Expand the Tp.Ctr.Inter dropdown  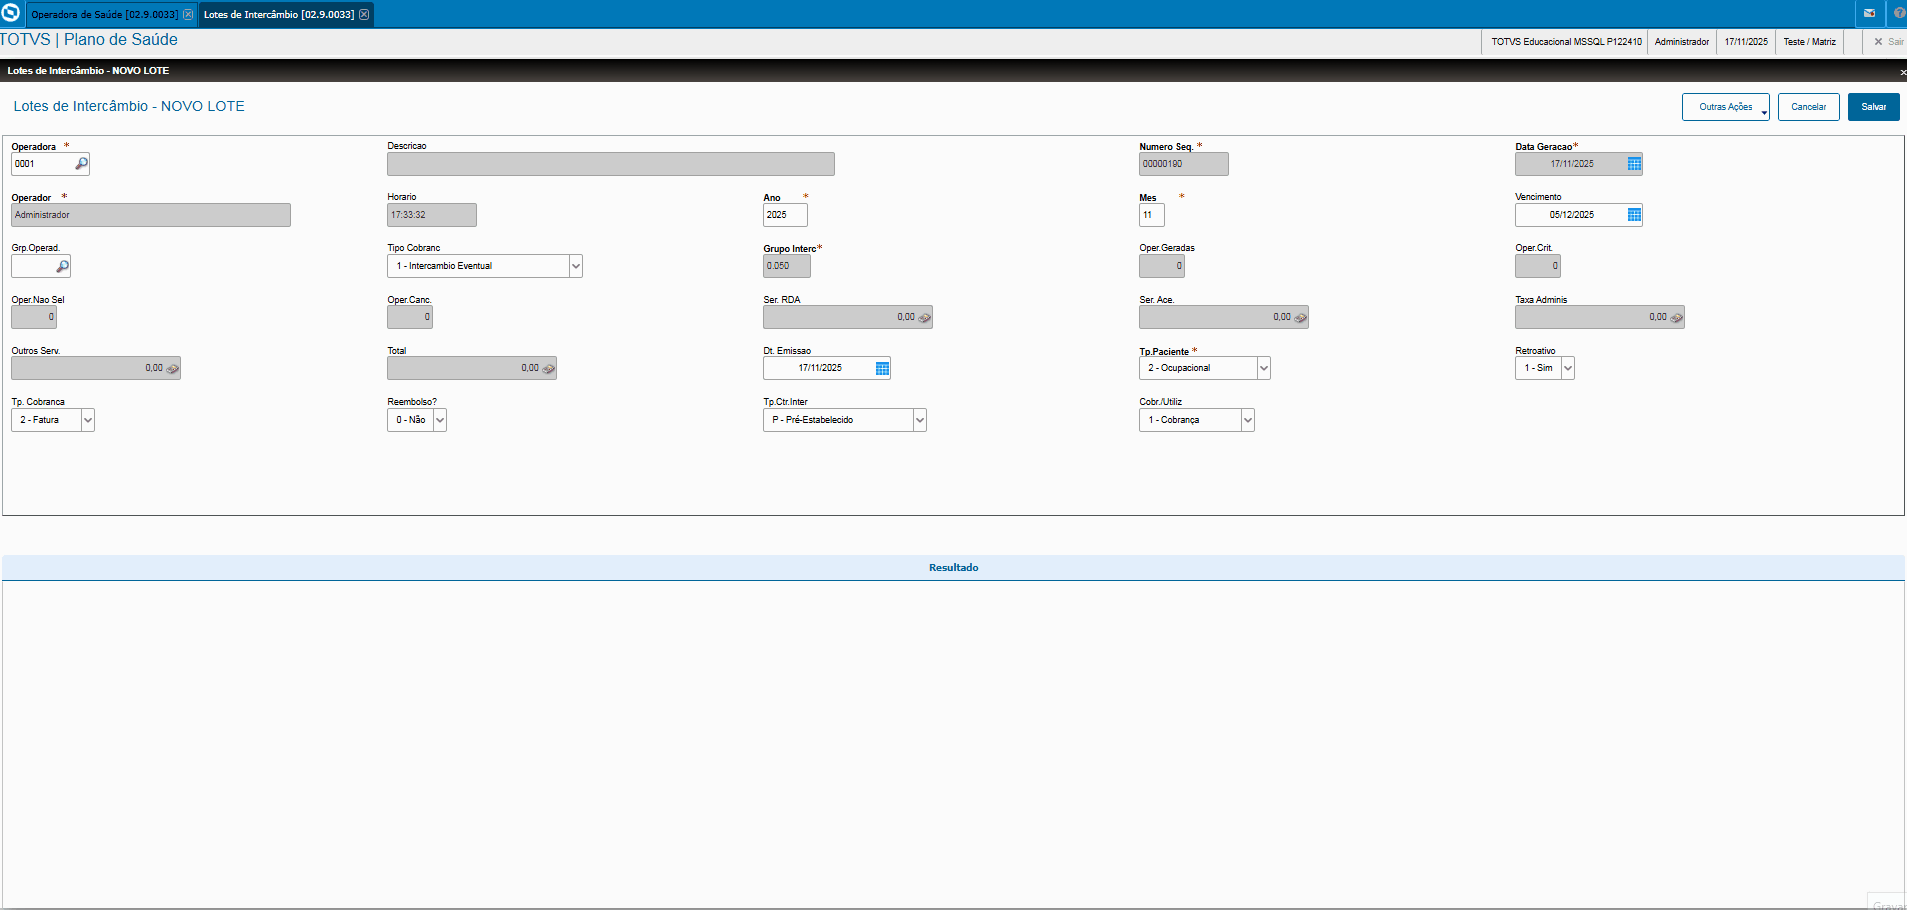[920, 420]
